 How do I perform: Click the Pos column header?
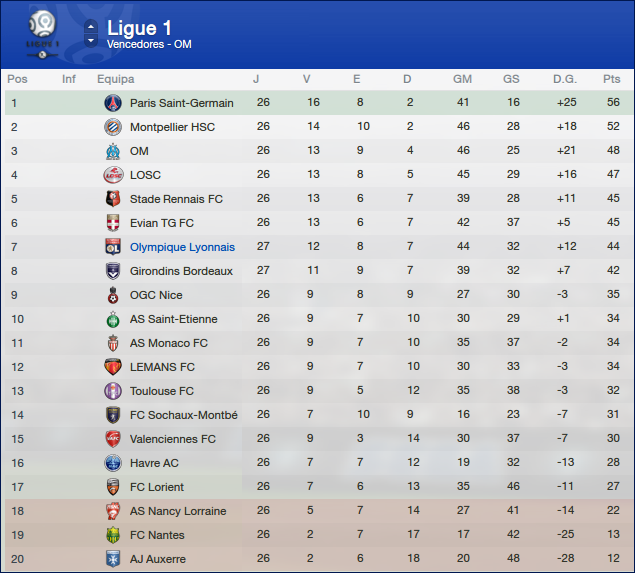tap(17, 79)
